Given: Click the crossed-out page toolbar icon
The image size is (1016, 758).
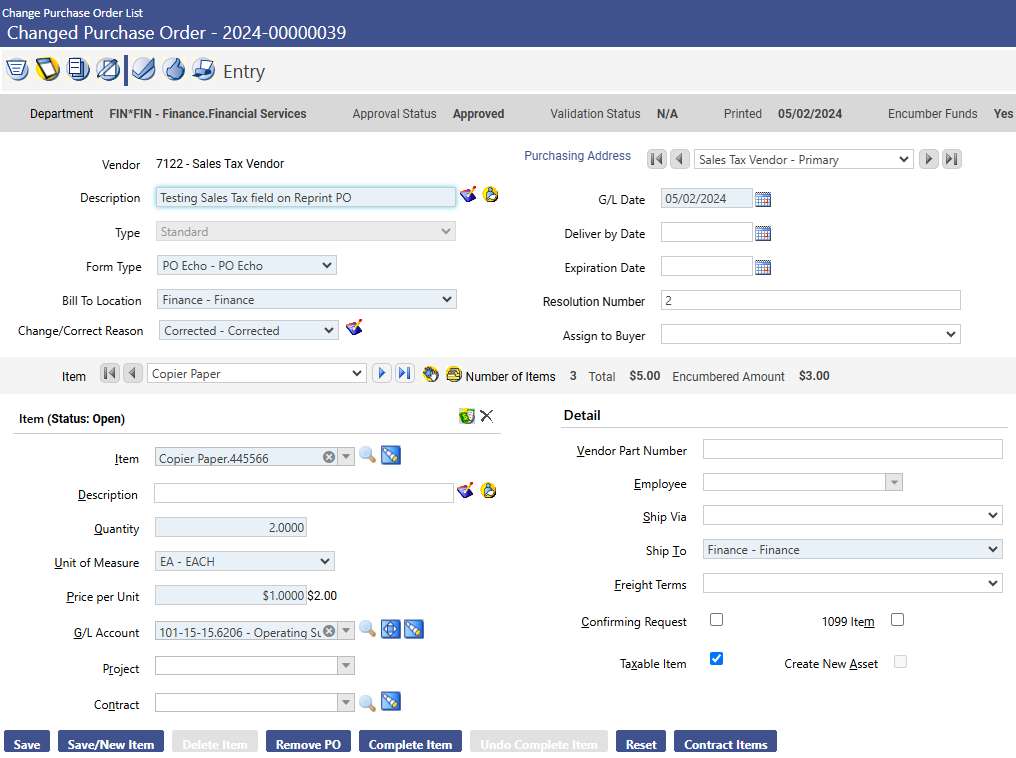Looking at the screenshot, I should 108,69.
